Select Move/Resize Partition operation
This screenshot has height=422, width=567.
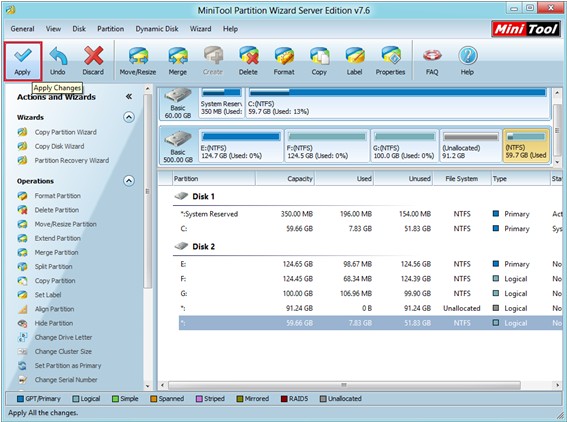point(65,224)
